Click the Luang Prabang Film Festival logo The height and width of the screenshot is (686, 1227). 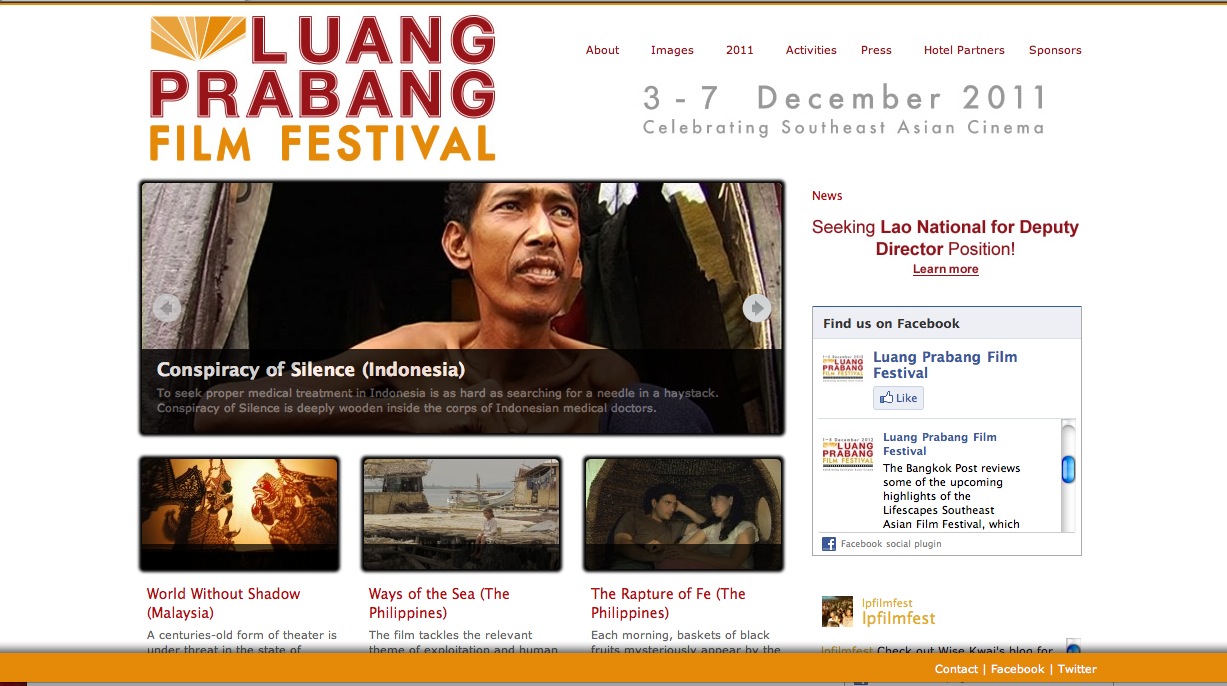pos(322,88)
